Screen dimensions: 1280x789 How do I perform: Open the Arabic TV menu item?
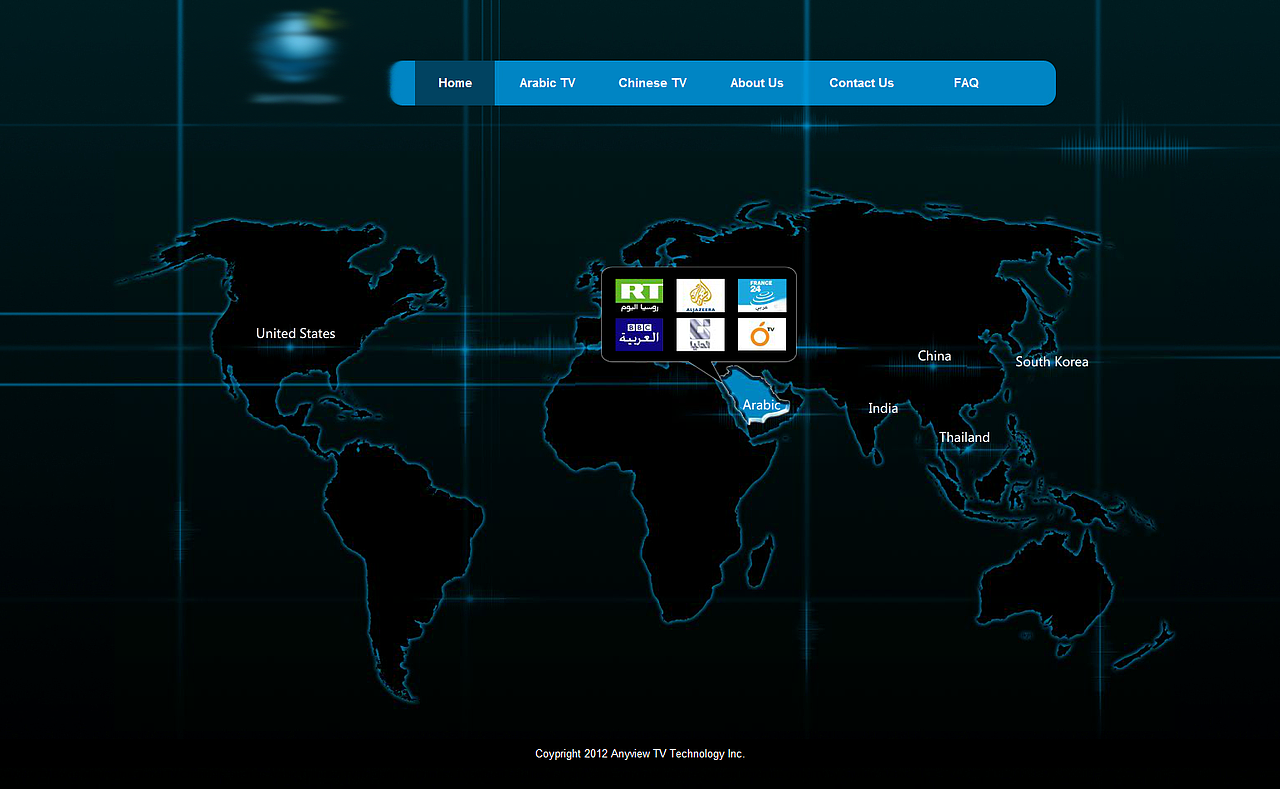pos(547,83)
